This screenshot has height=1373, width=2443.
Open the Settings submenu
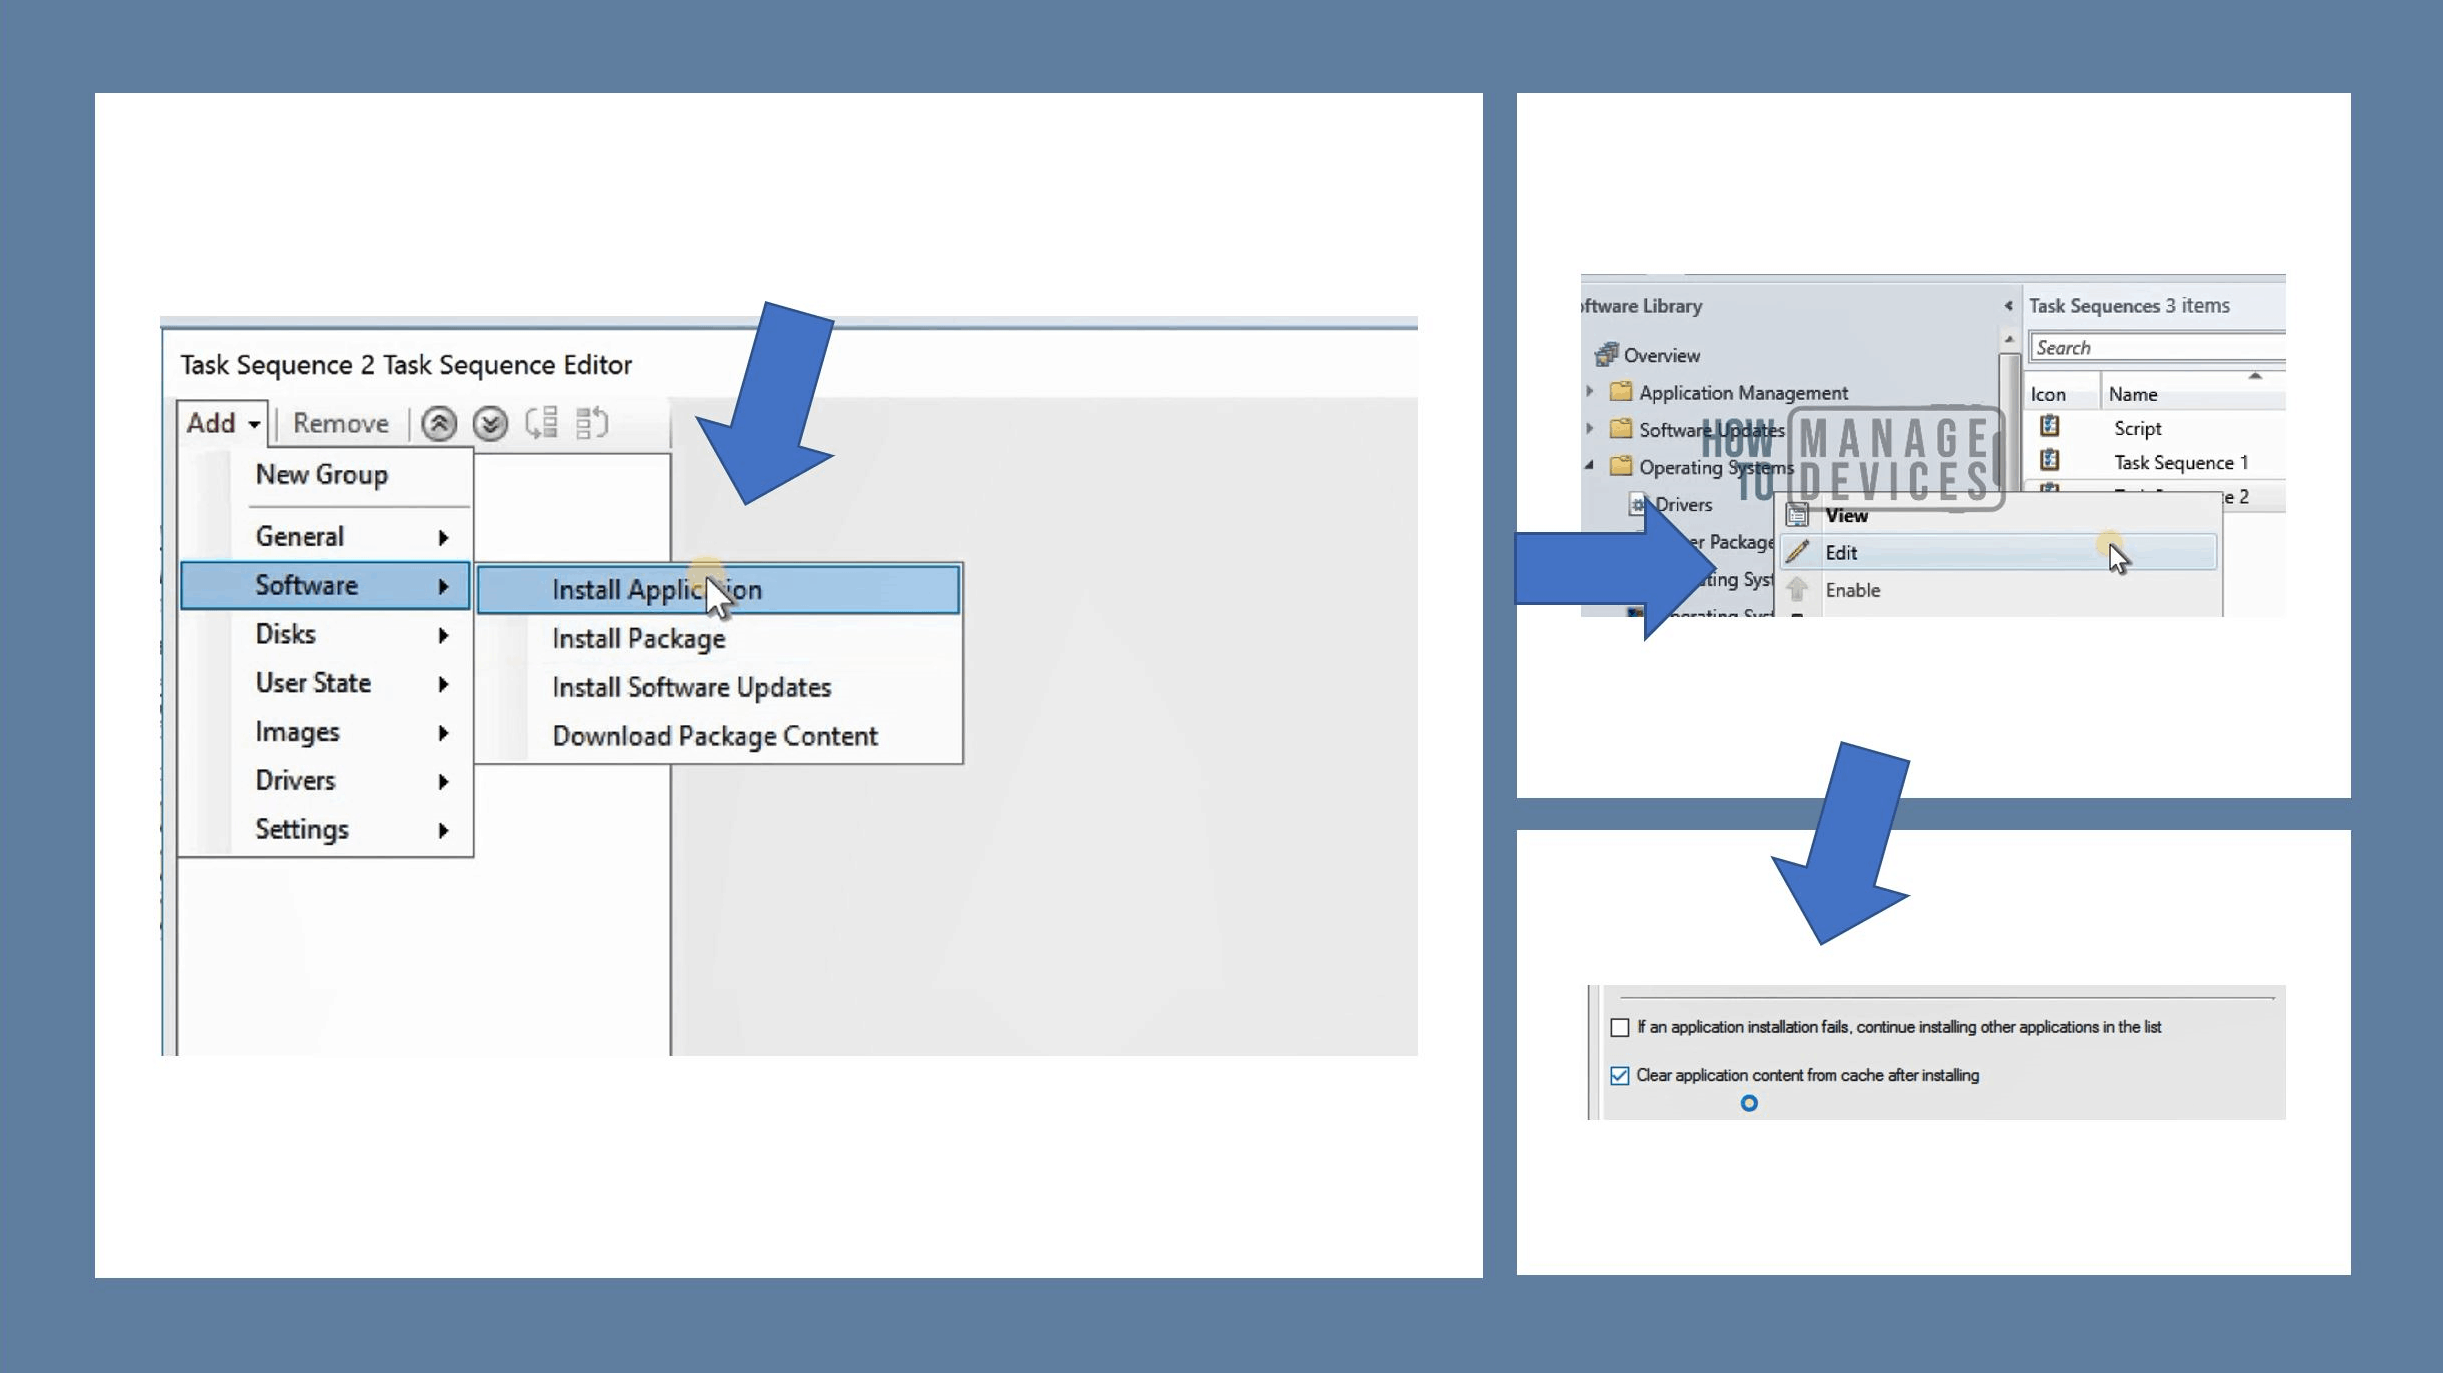(325, 829)
